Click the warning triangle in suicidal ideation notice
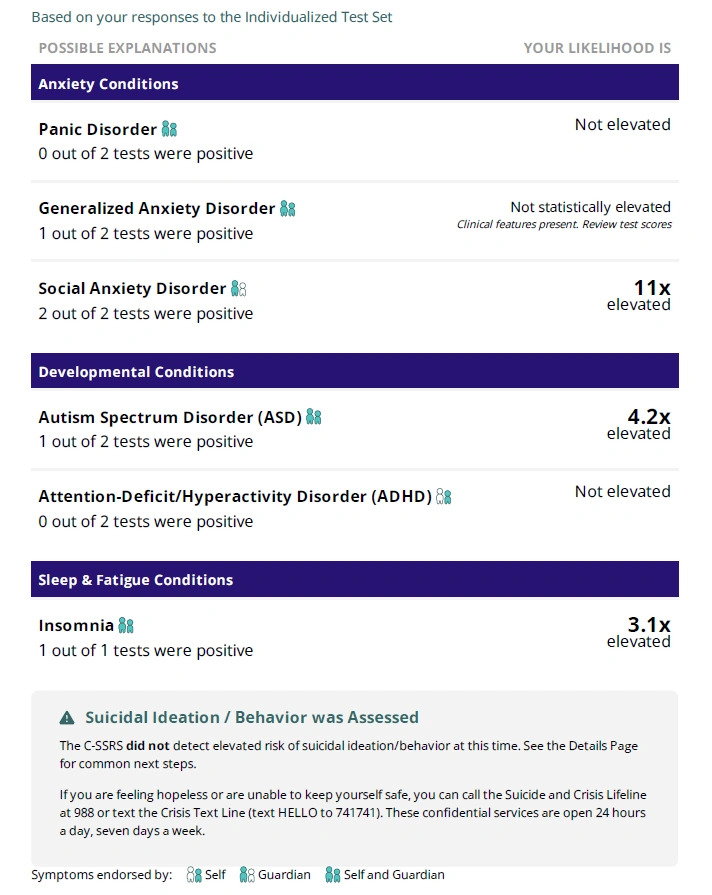 (67, 718)
